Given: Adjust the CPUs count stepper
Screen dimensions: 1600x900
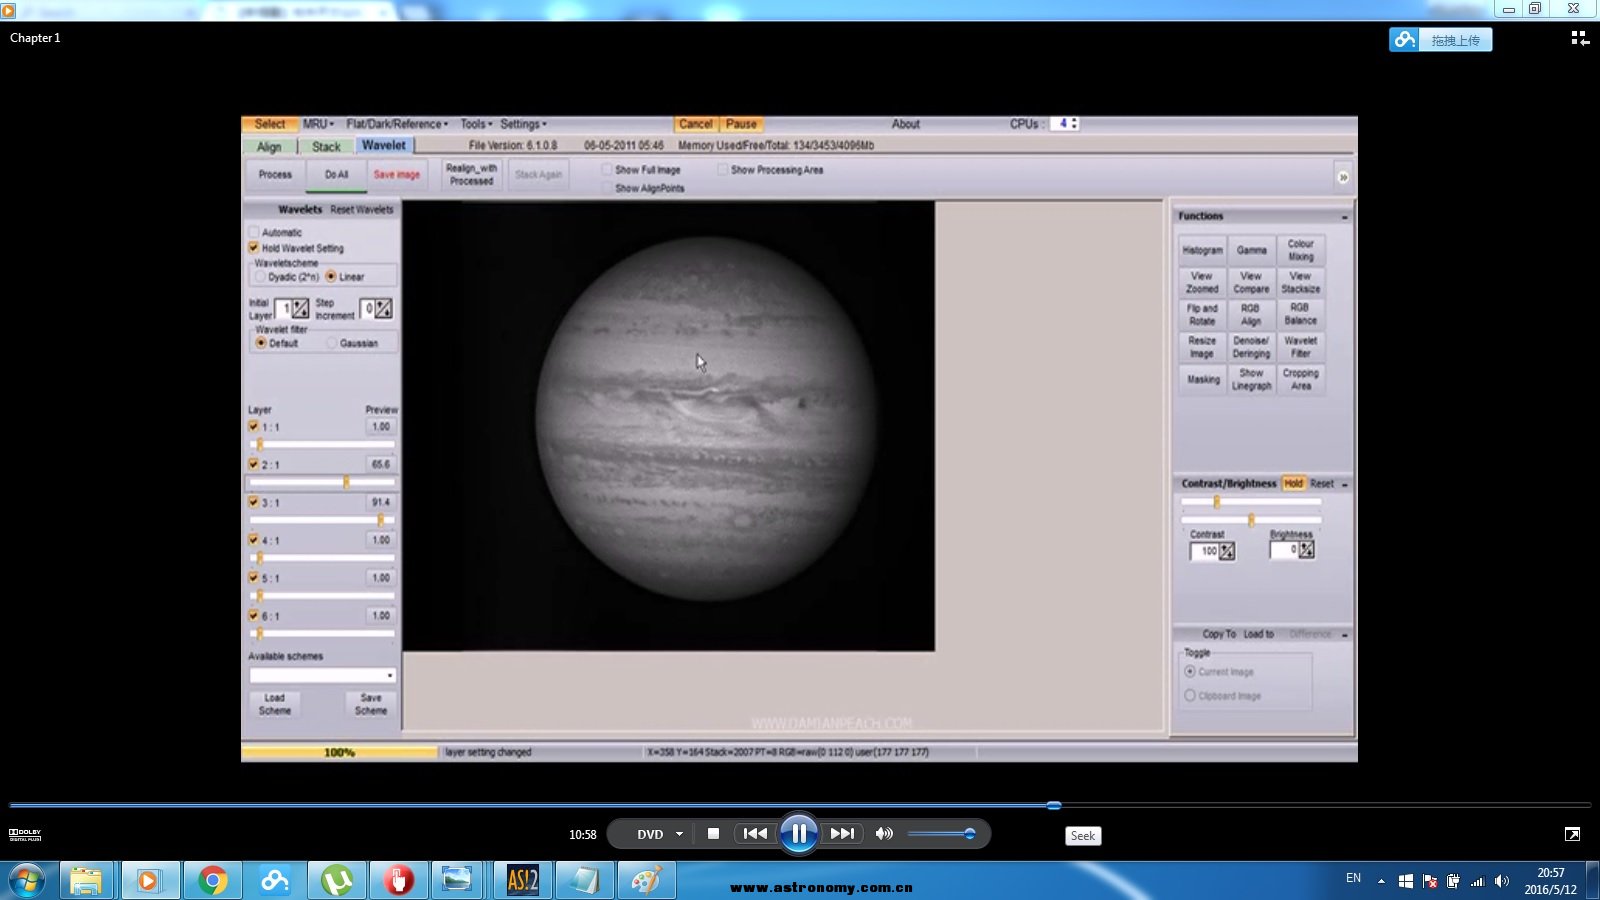Looking at the screenshot, I should coord(1074,124).
